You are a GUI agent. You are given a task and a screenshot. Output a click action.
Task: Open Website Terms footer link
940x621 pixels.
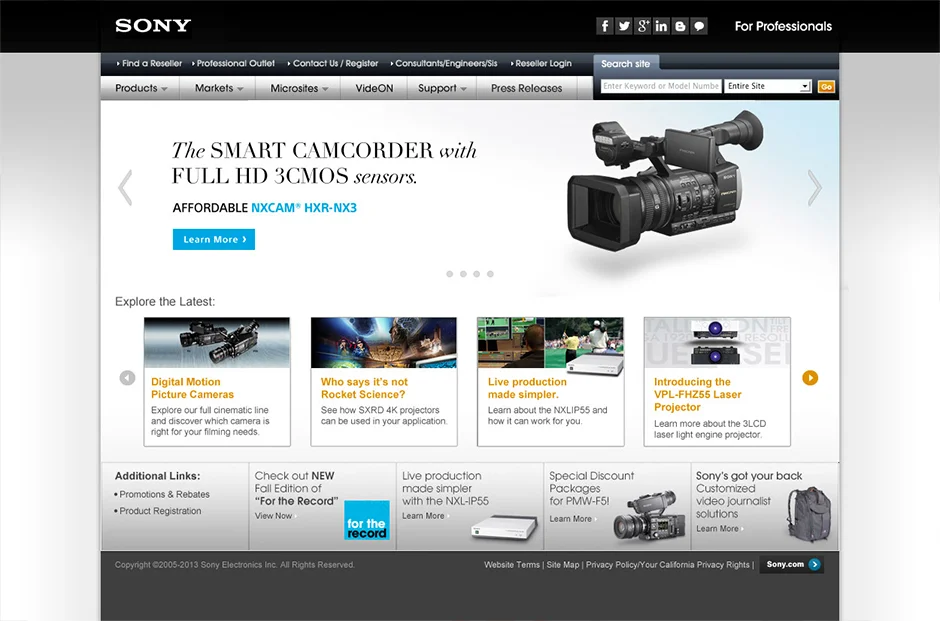coord(512,565)
